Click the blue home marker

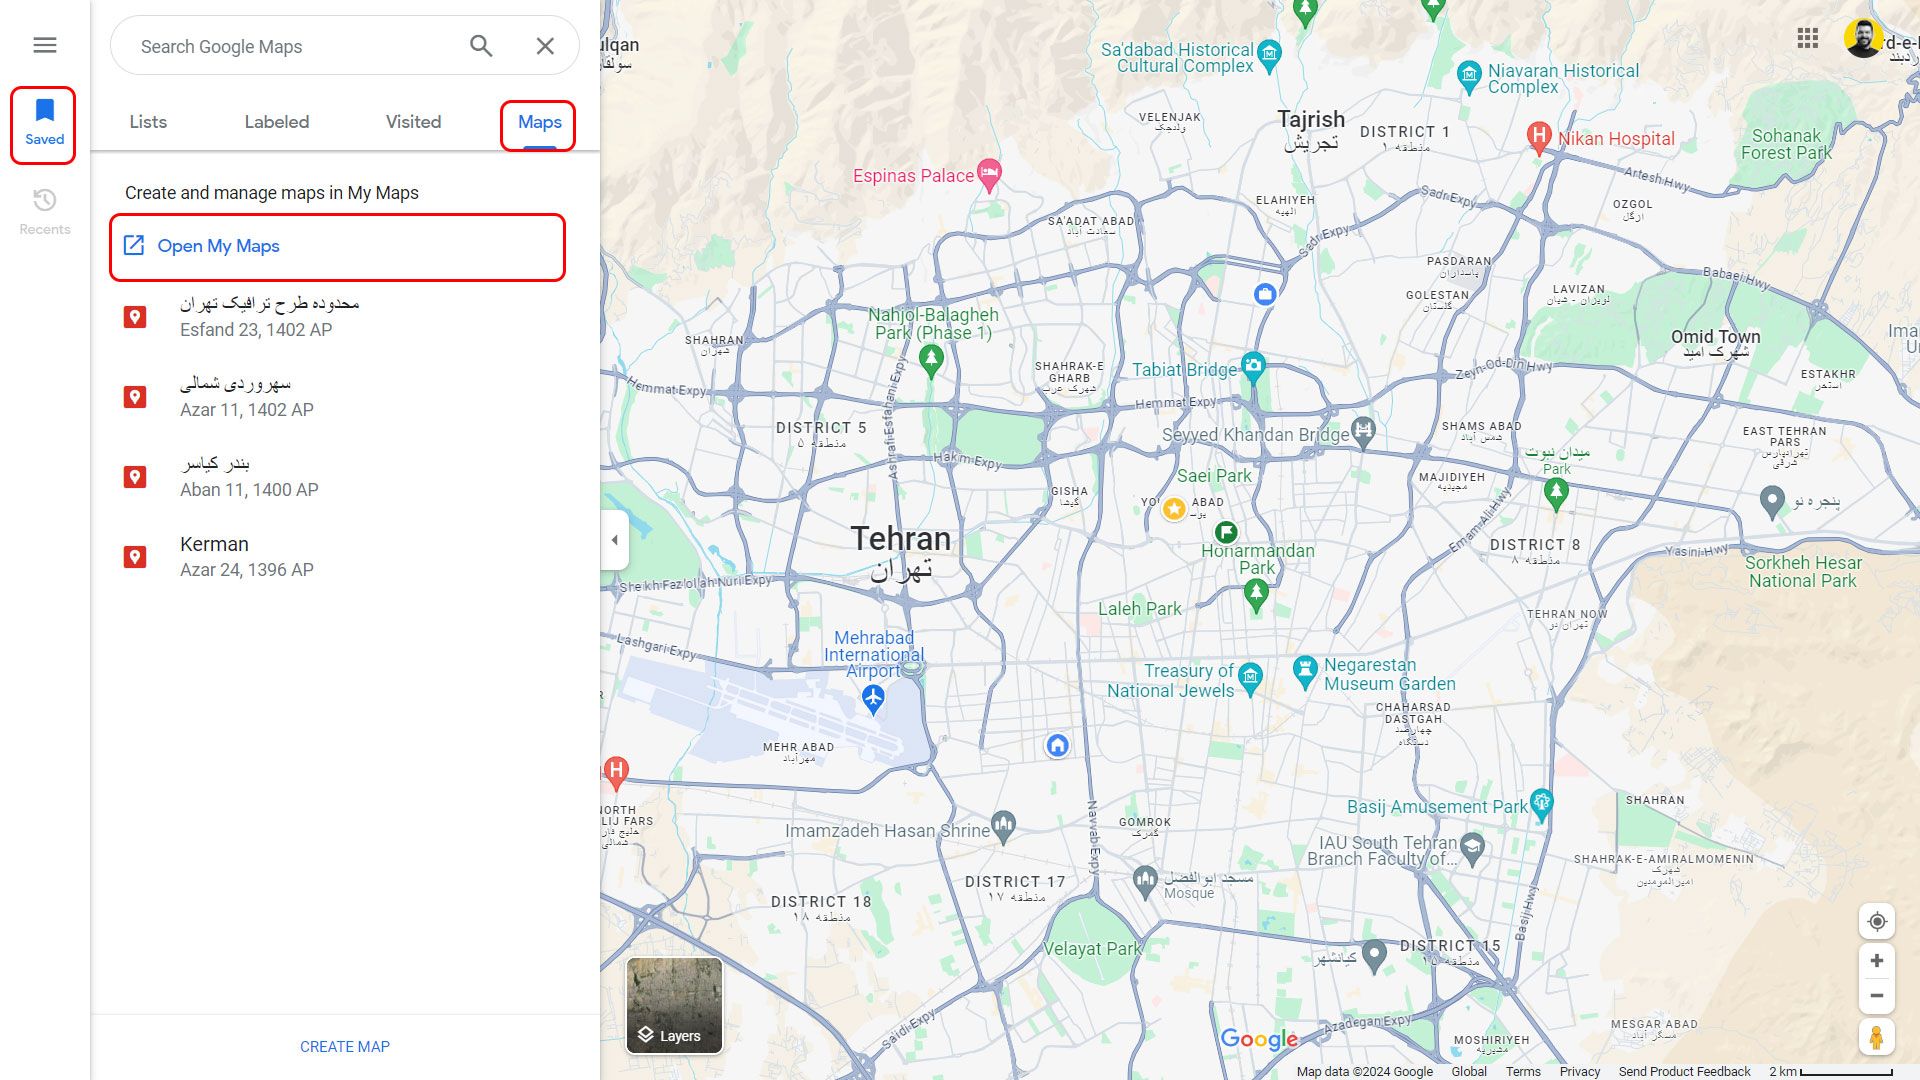(x=1057, y=745)
